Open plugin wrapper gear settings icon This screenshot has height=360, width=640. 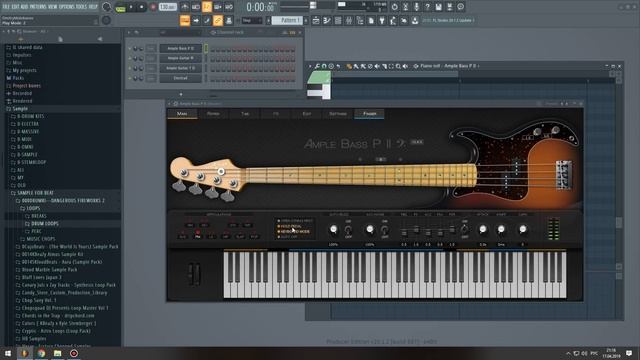click(x=176, y=104)
